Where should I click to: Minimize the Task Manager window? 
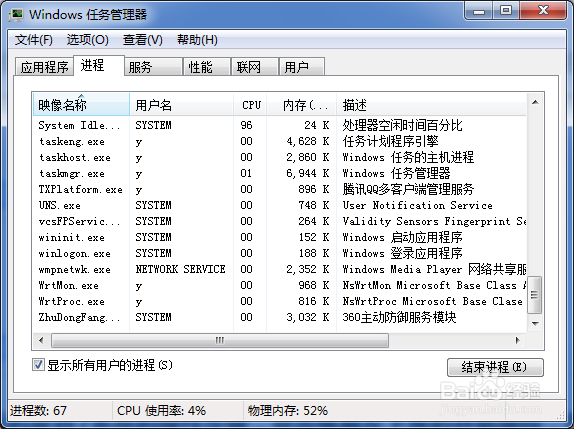click(478, 10)
